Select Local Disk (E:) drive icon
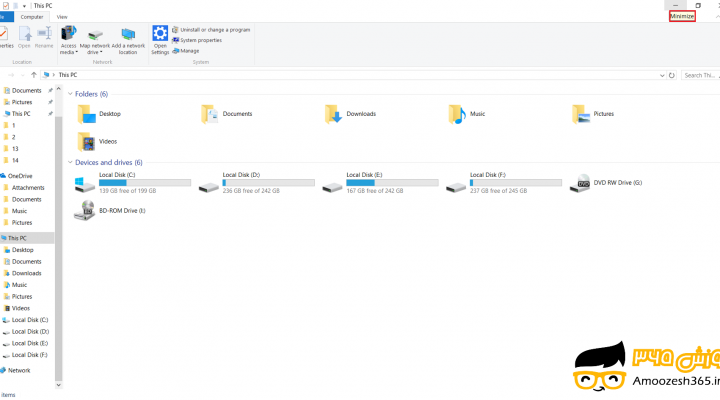 (332, 187)
